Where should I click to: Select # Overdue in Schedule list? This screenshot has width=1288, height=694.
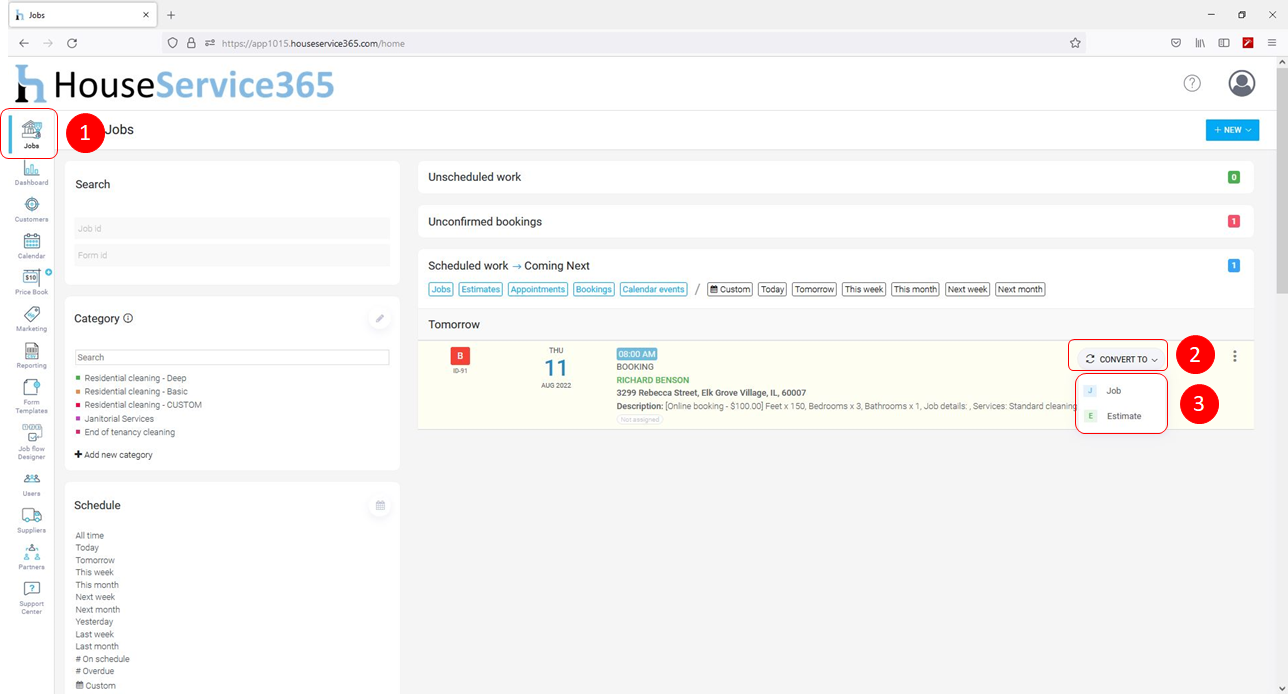click(x=96, y=671)
